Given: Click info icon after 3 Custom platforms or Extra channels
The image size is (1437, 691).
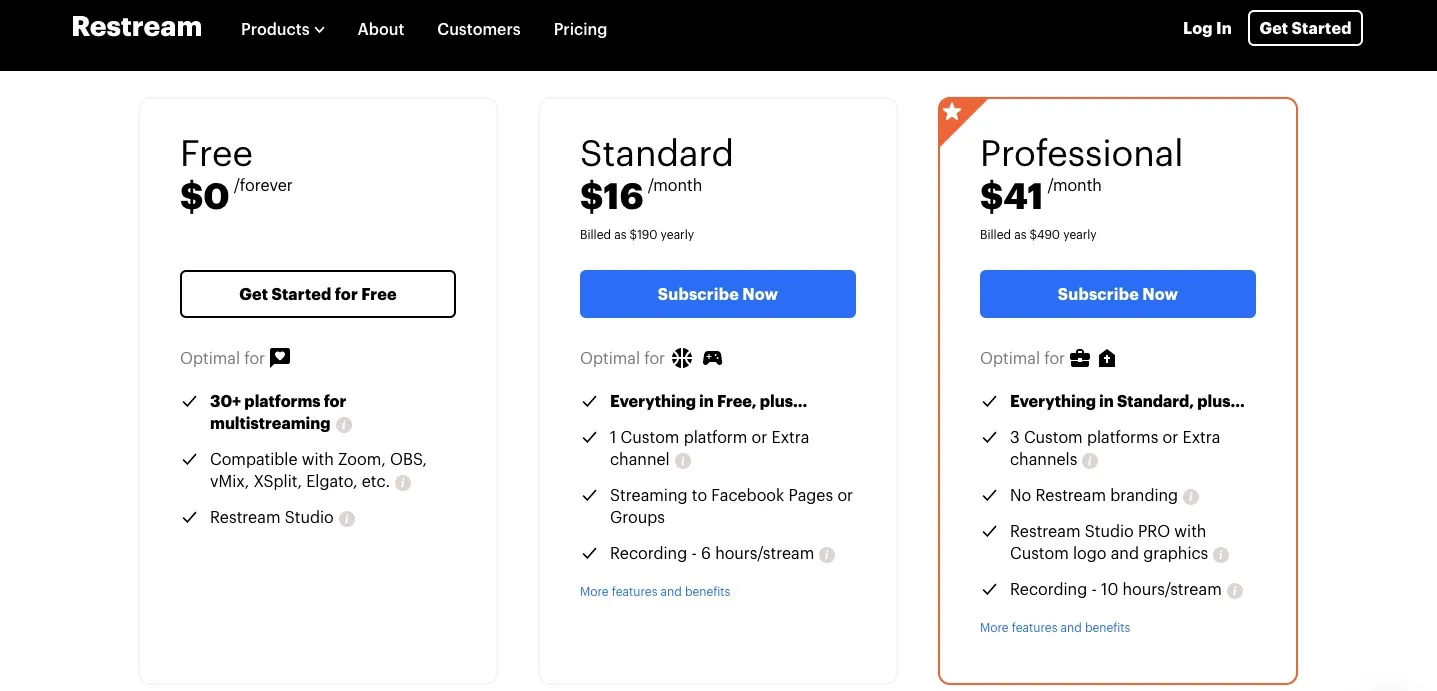Looking at the screenshot, I should (1090, 461).
